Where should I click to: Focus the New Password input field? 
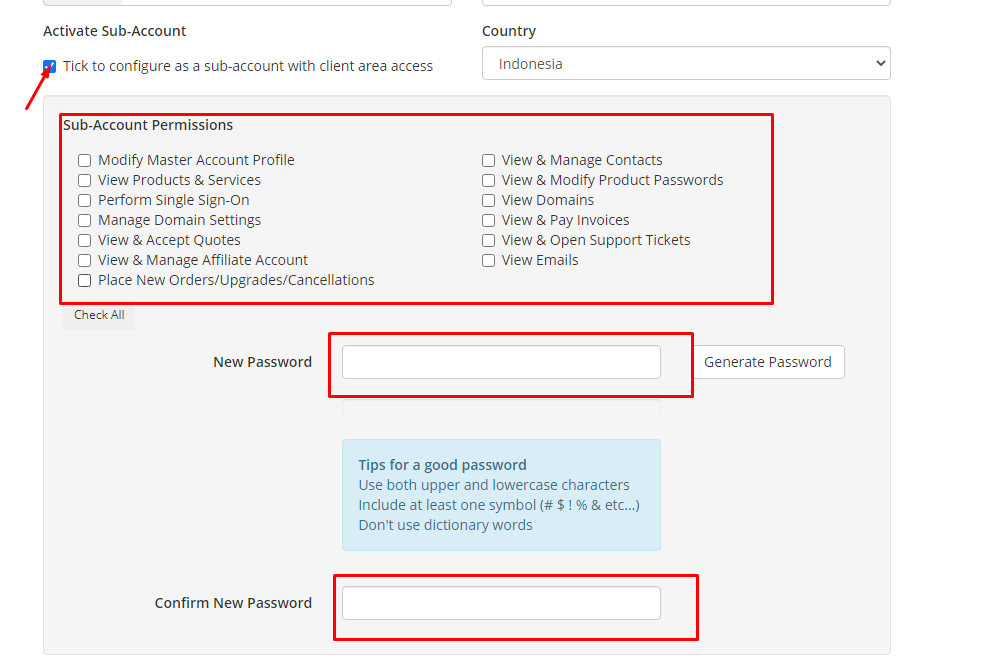[501, 362]
